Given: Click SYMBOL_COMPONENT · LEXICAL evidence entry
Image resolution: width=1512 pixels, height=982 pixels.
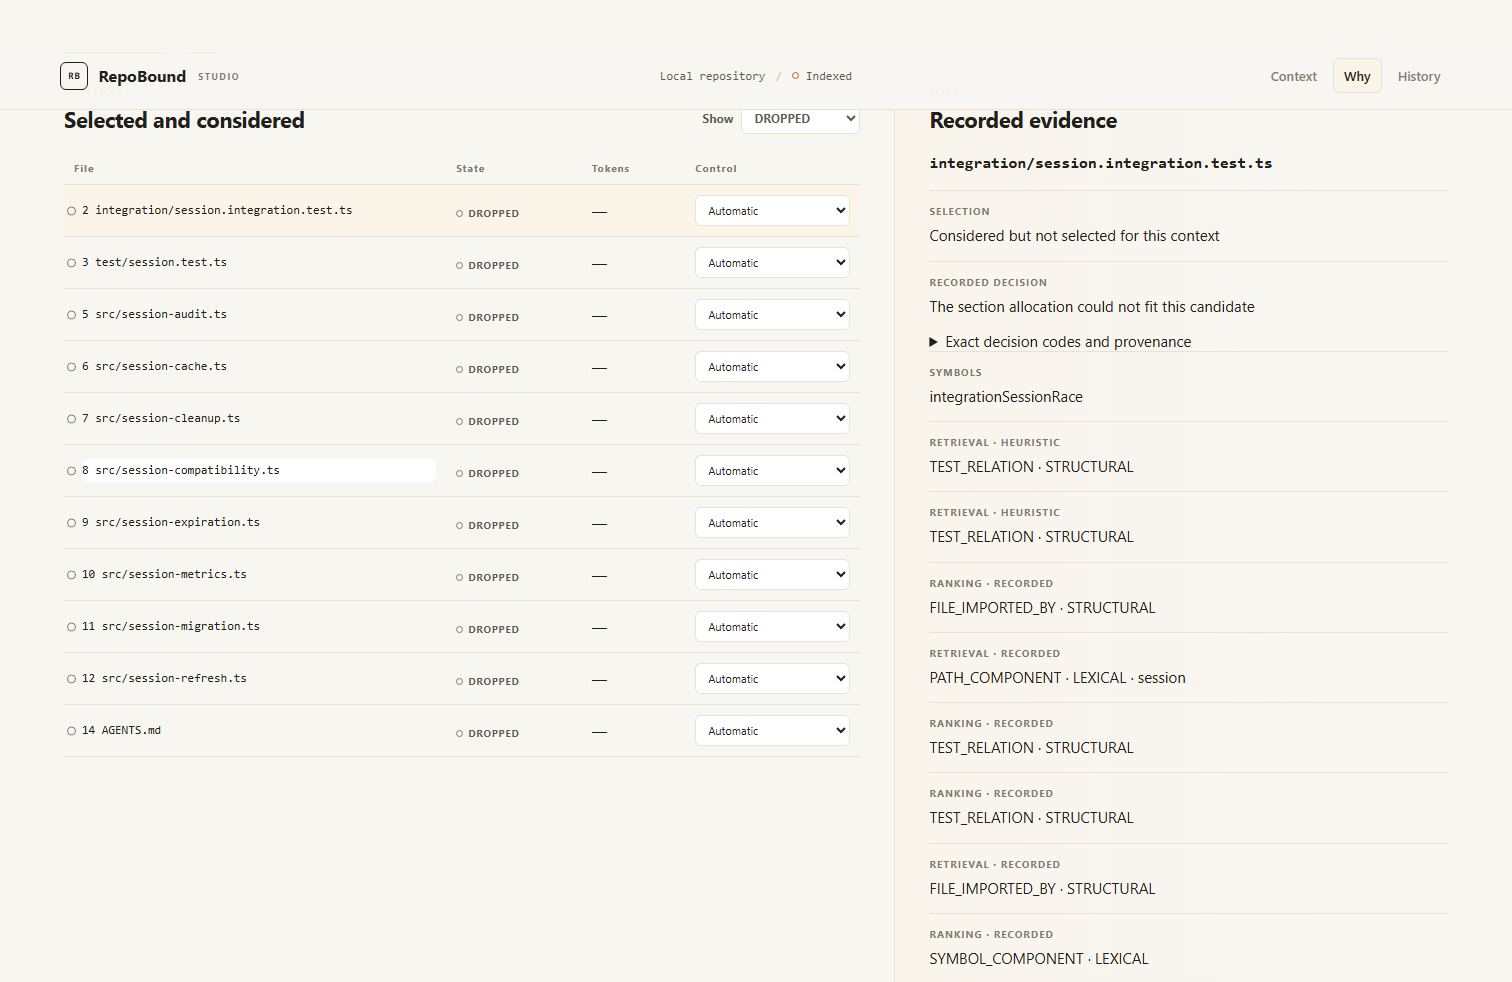Looking at the screenshot, I should click(1039, 959).
